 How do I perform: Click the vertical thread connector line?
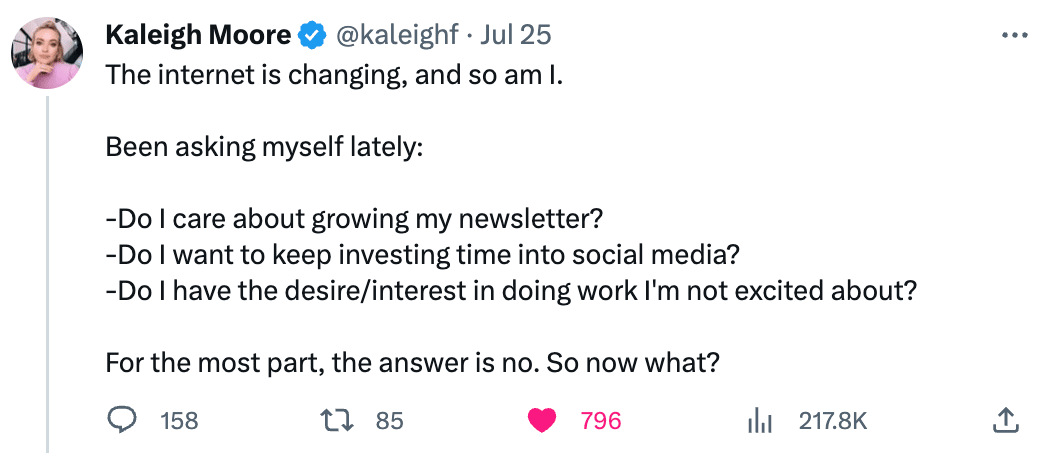coord(47,274)
